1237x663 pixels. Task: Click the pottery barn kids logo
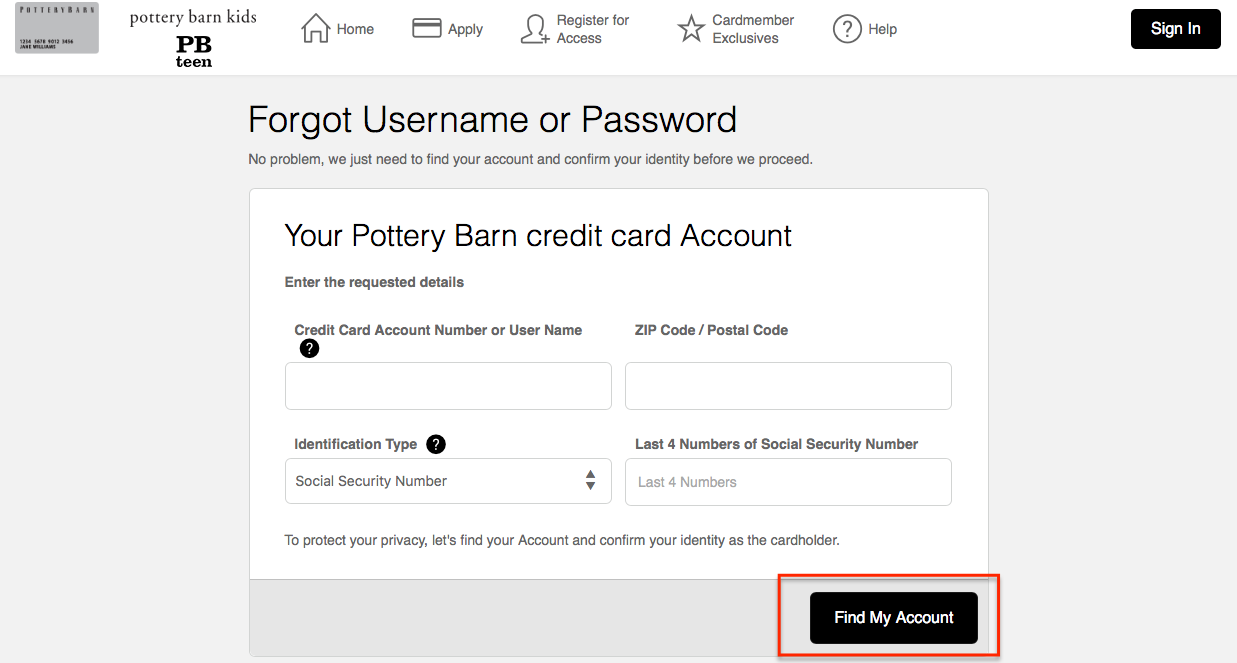click(x=193, y=18)
